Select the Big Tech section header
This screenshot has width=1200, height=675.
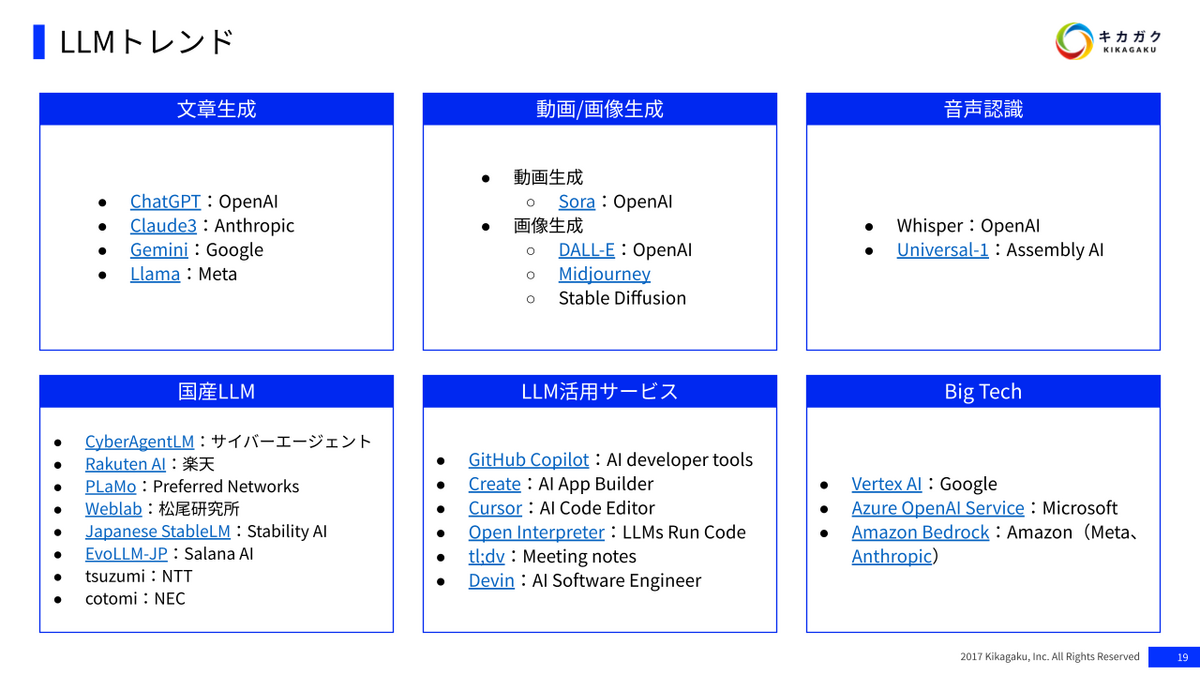tap(983, 391)
